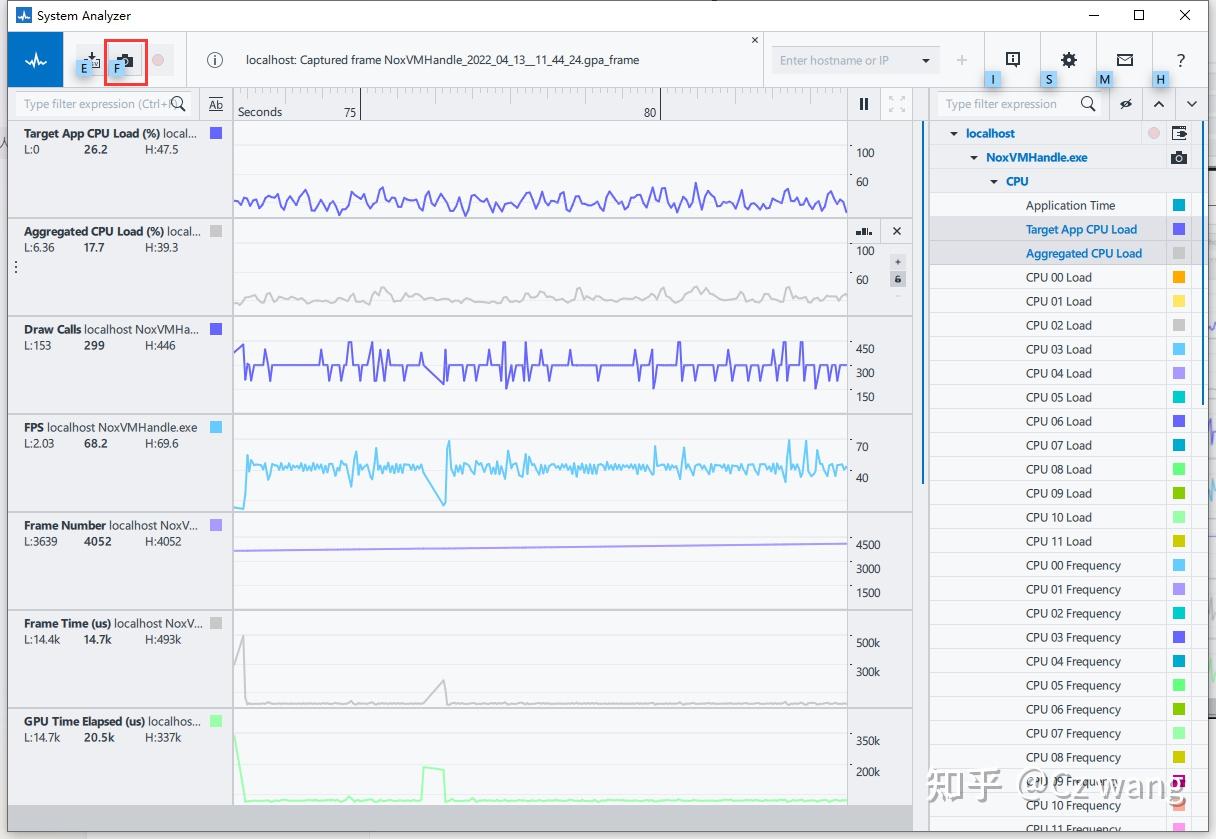Collapse the CPU metrics group
This screenshot has width=1216, height=839.
(994, 182)
